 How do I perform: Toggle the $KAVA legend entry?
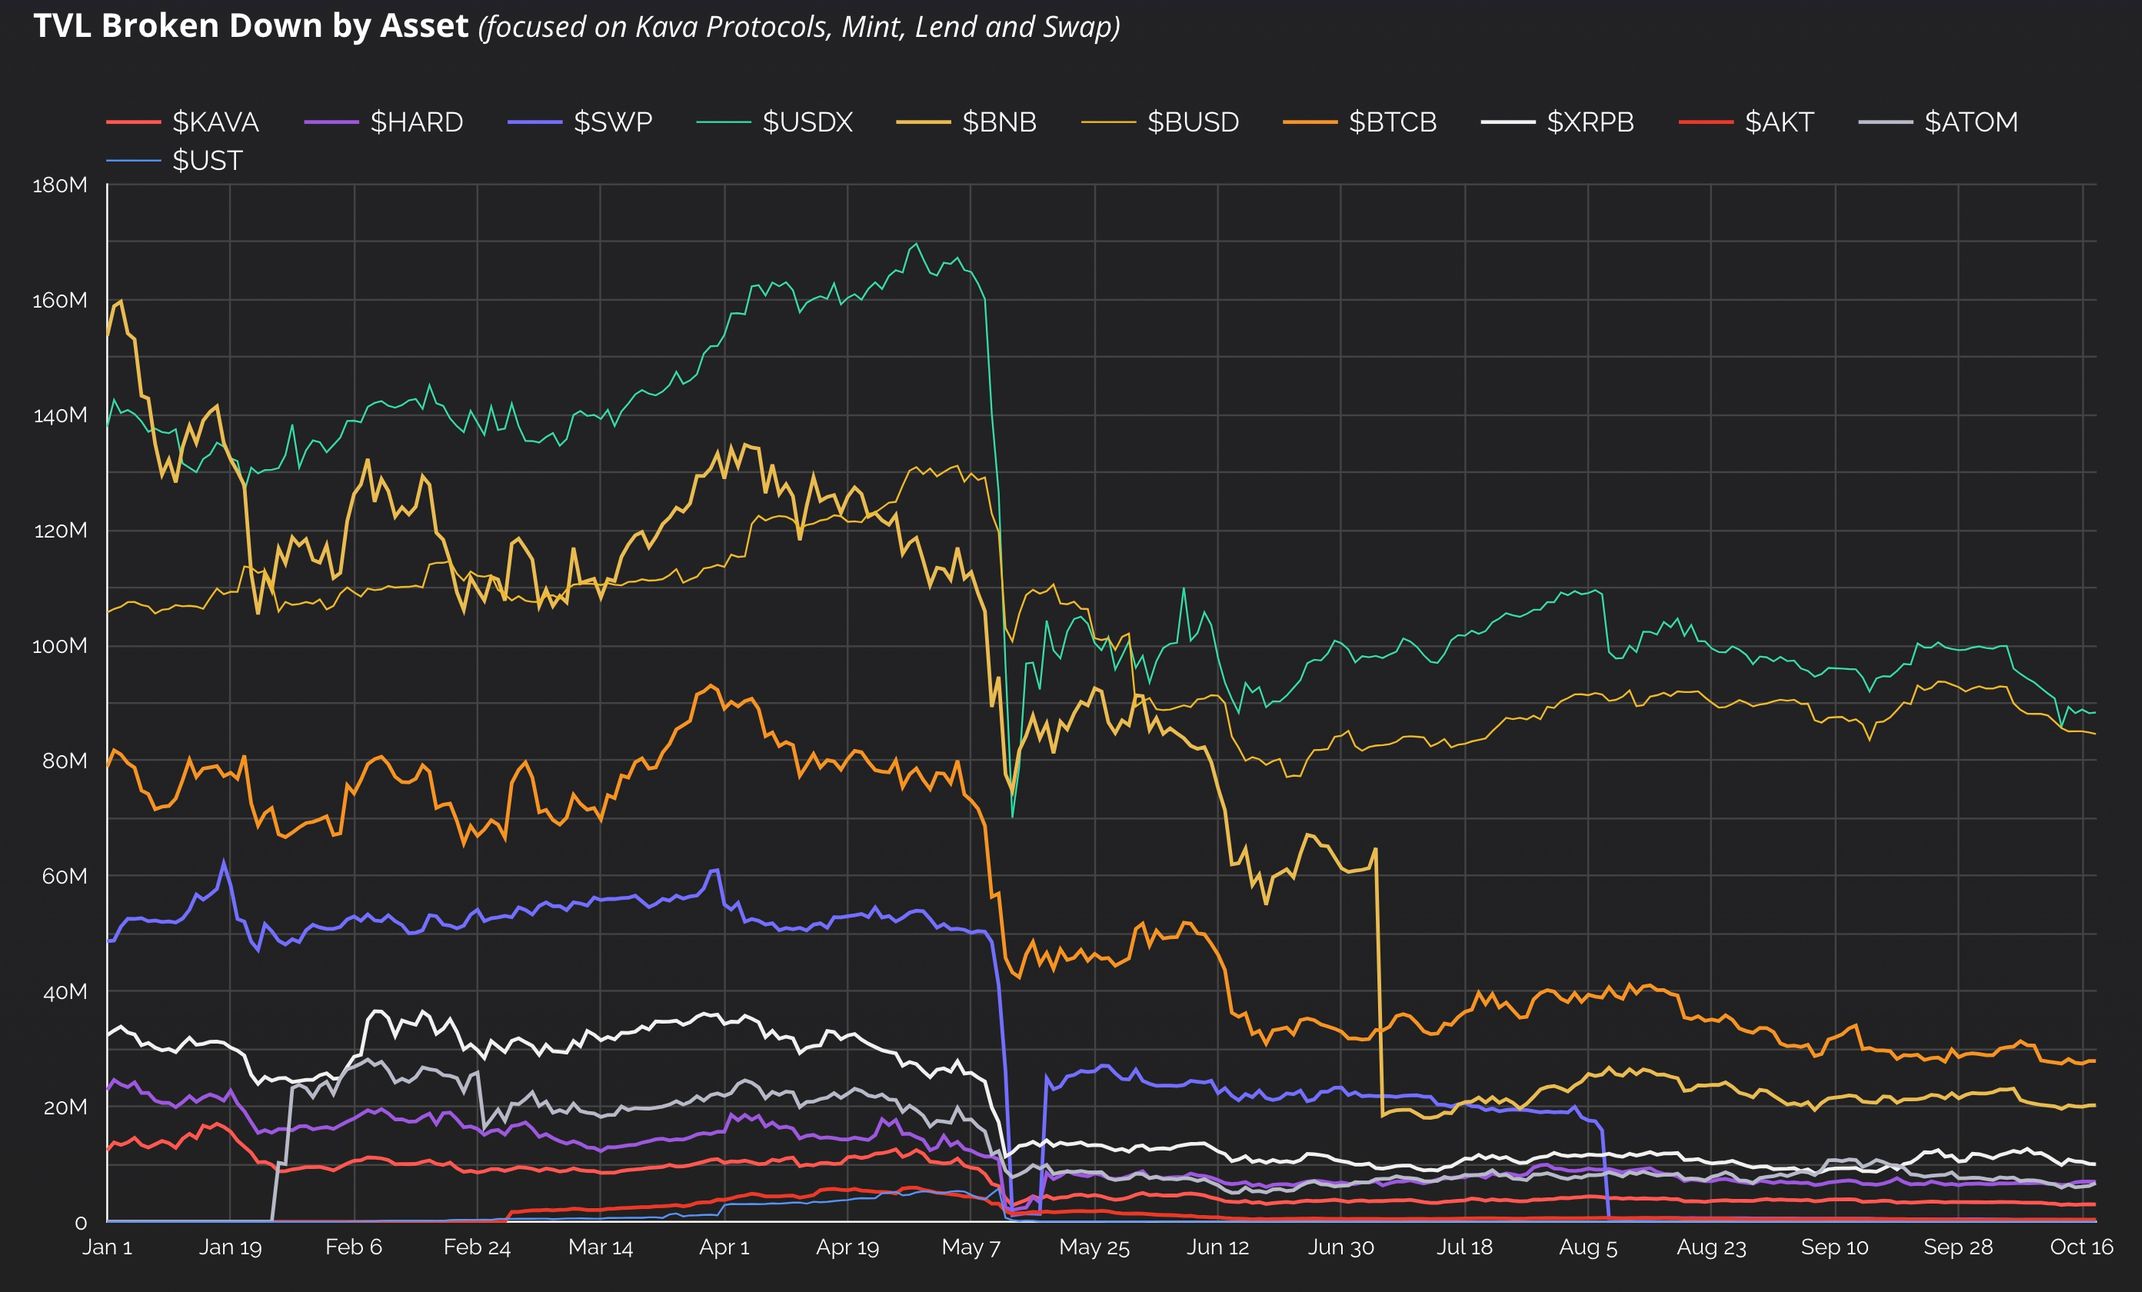click(215, 122)
